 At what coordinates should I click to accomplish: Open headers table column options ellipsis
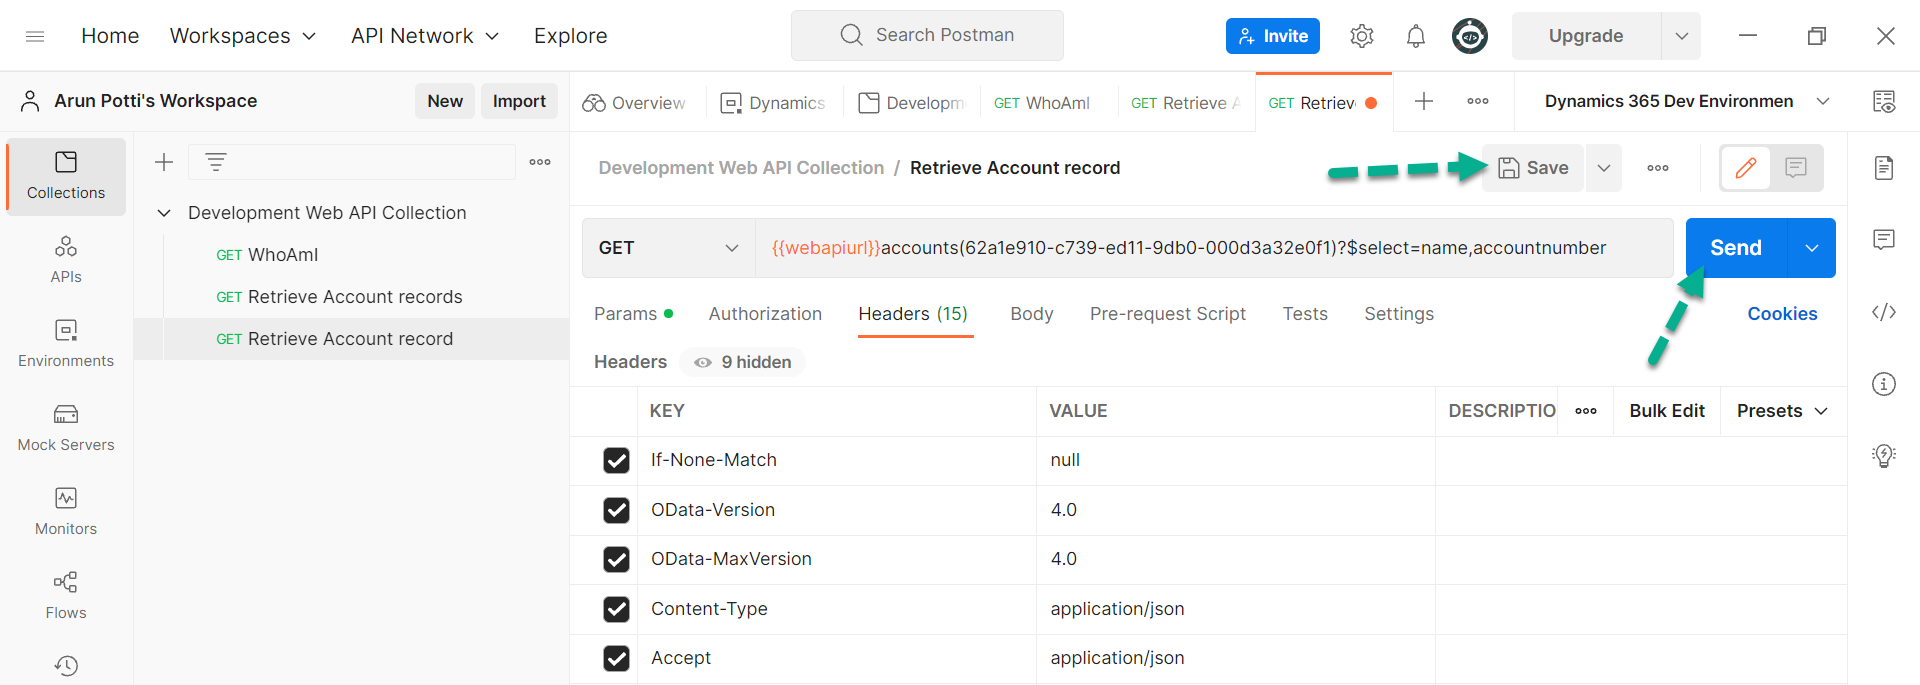(1586, 411)
